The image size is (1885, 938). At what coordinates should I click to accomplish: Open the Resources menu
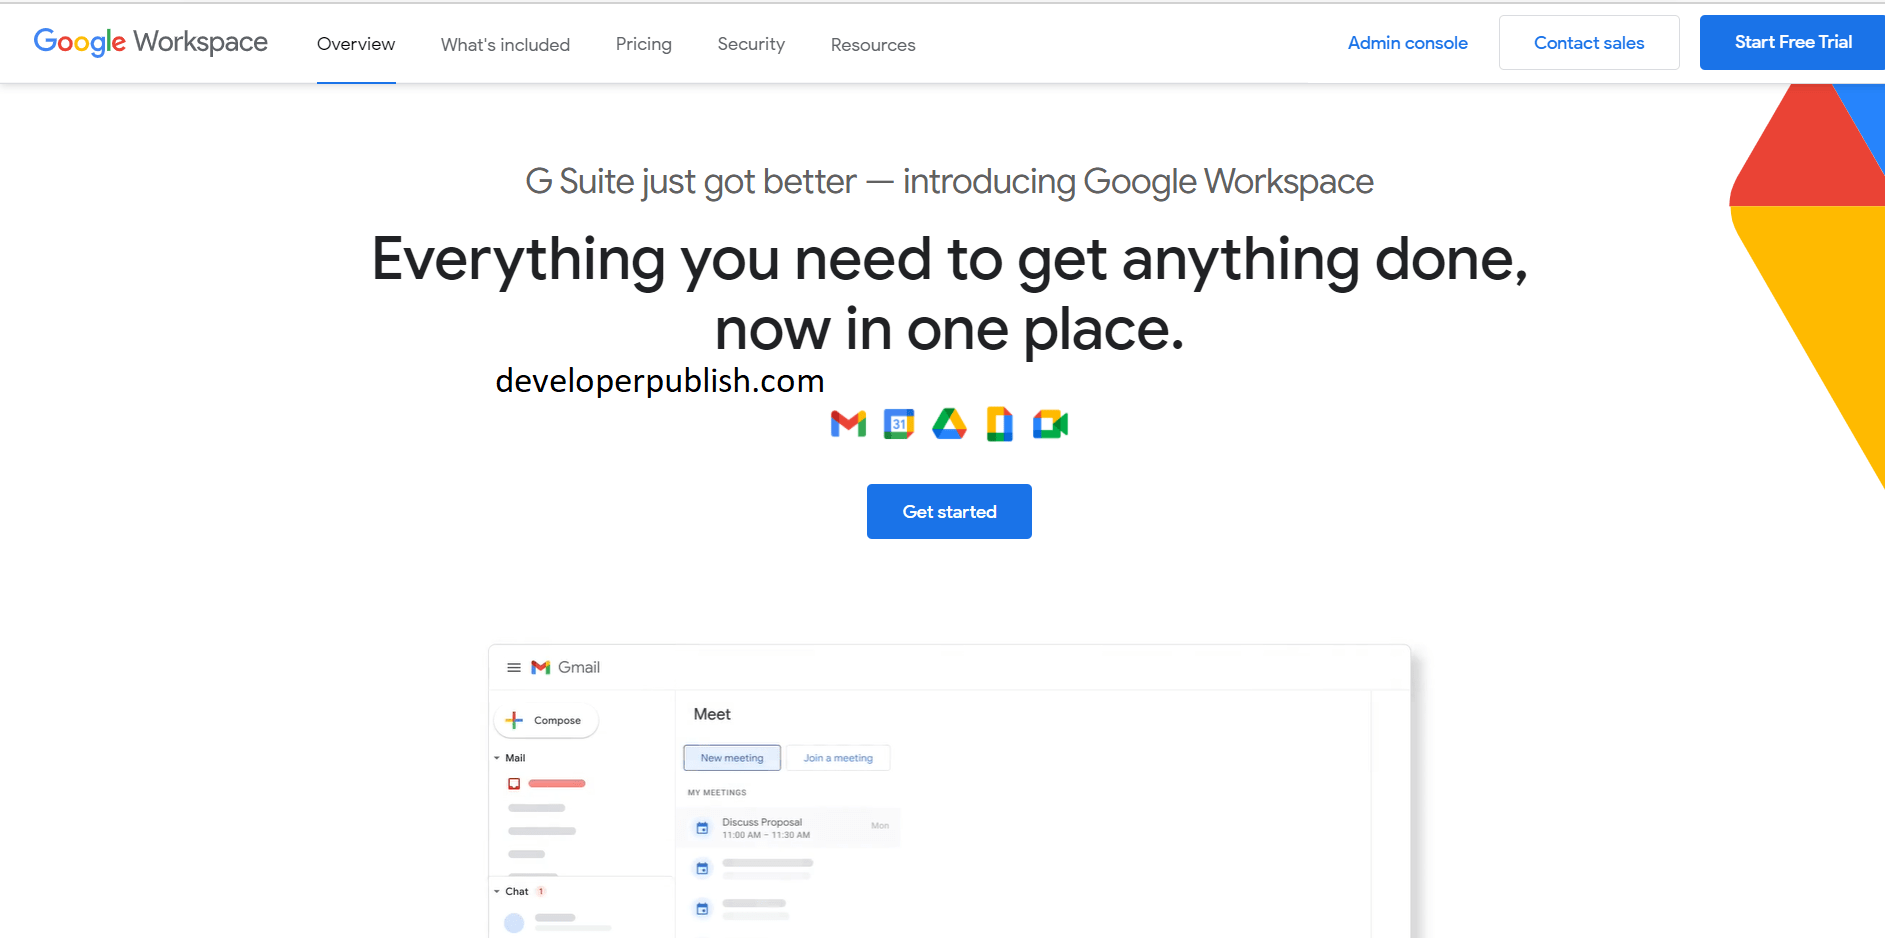click(x=873, y=45)
